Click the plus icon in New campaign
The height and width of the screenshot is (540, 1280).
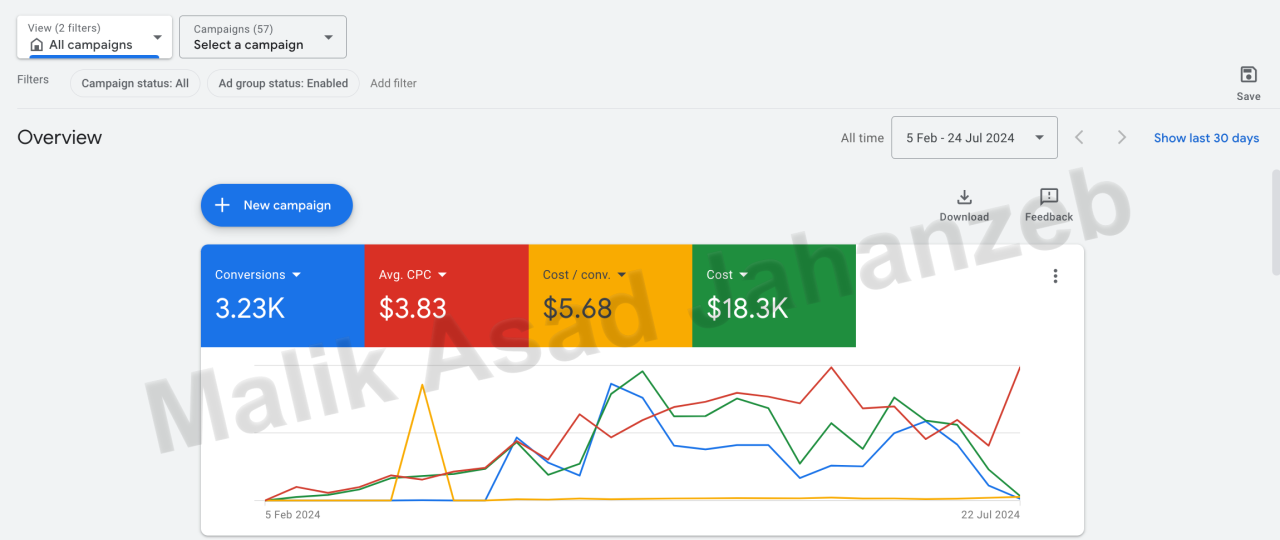[x=223, y=205]
